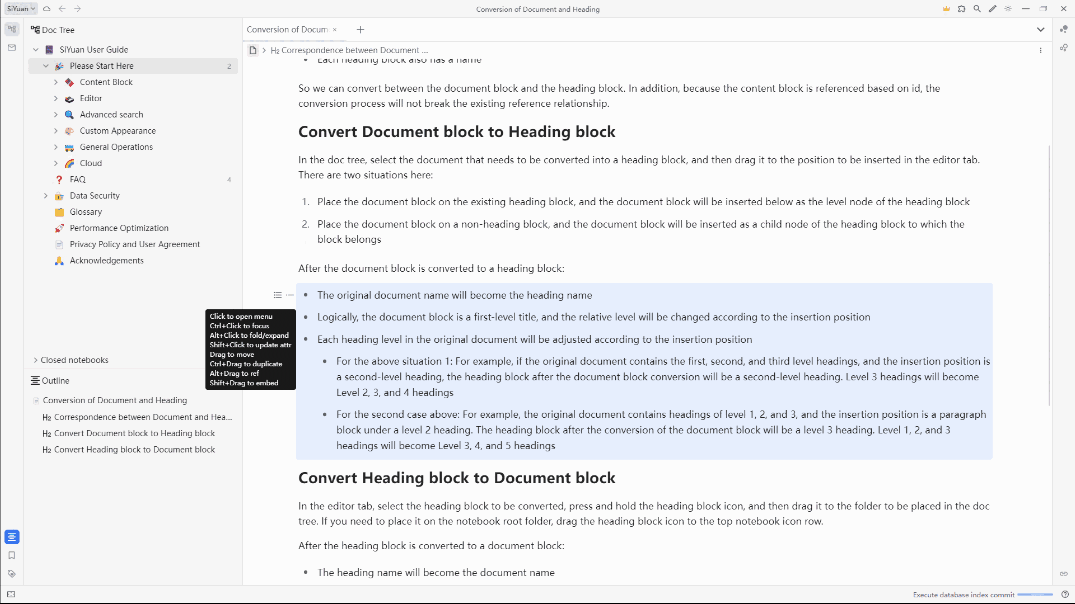Toggle read-only edit mode pencil icon
The width and height of the screenshot is (1075, 604).
[992, 9]
